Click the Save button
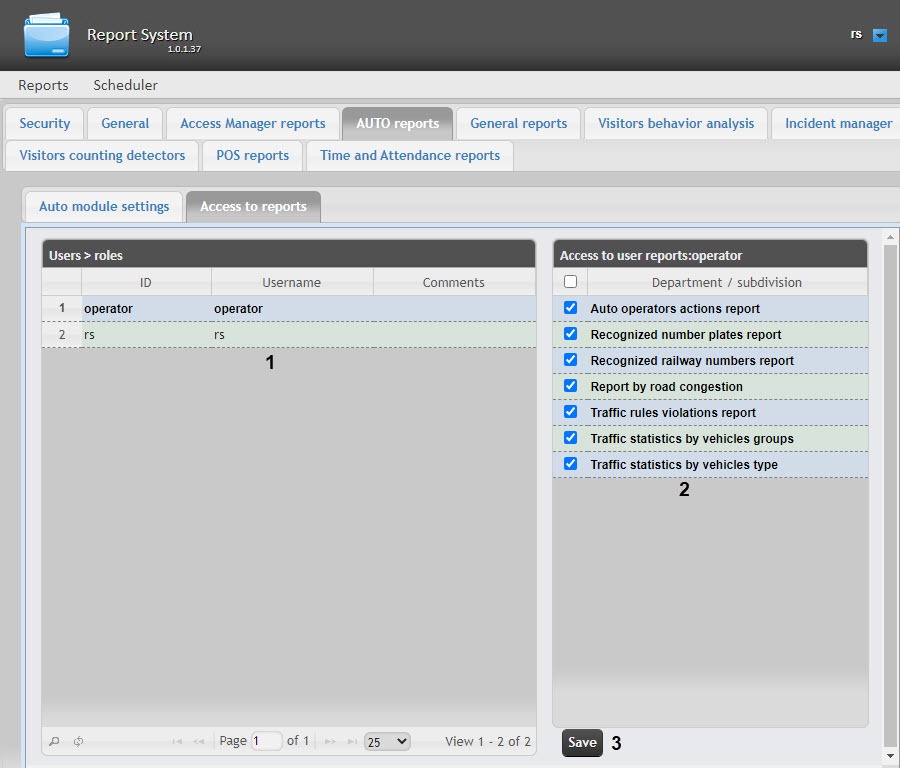This screenshot has height=768, width=900. click(x=582, y=743)
